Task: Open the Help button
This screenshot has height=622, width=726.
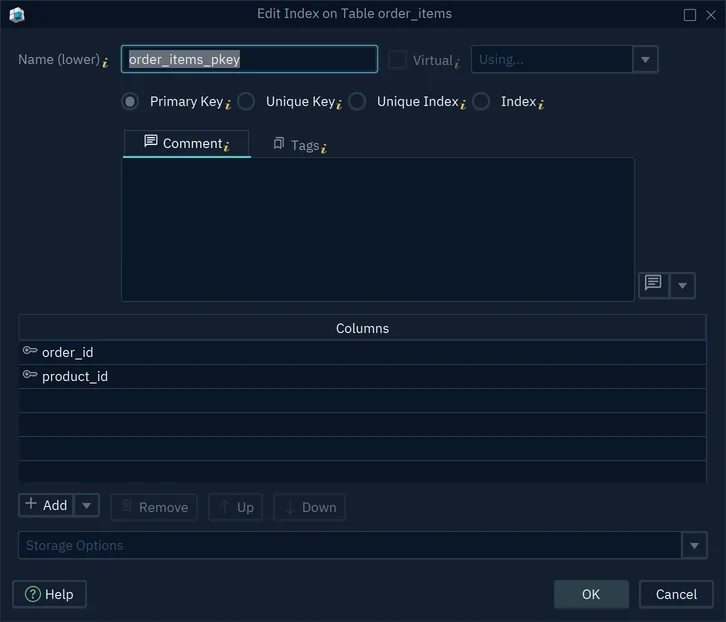Action: [x=50, y=594]
